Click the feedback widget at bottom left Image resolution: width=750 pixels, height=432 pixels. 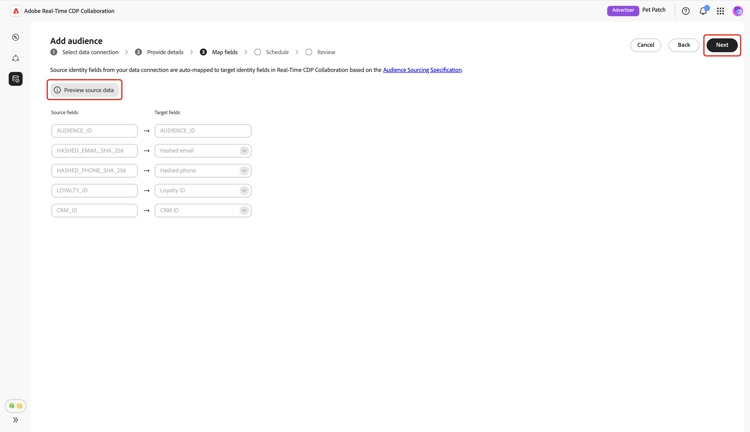pos(16,406)
